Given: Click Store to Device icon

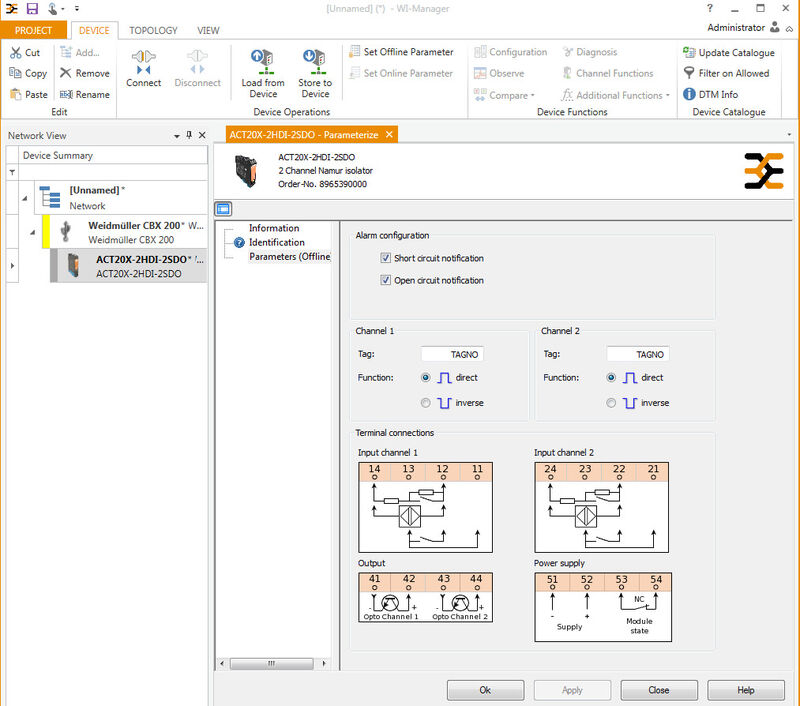Looking at the screenshot, I should [x=315, y=62].
